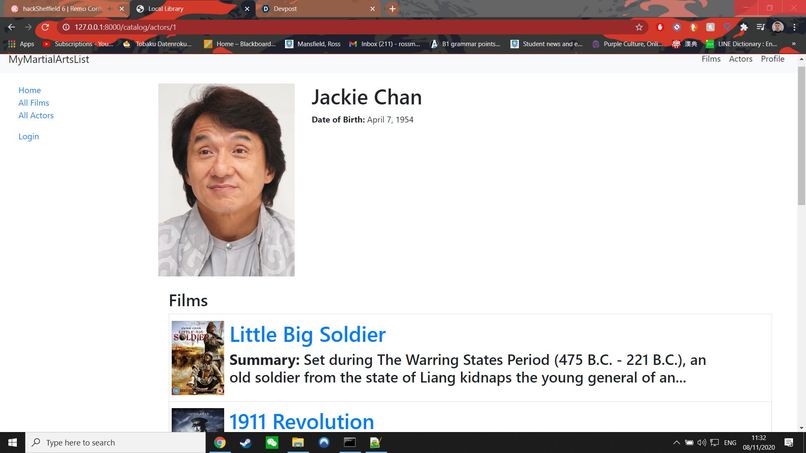Open the Chrome three-dot menu
The image size is (806, 453).
(794, 27)
